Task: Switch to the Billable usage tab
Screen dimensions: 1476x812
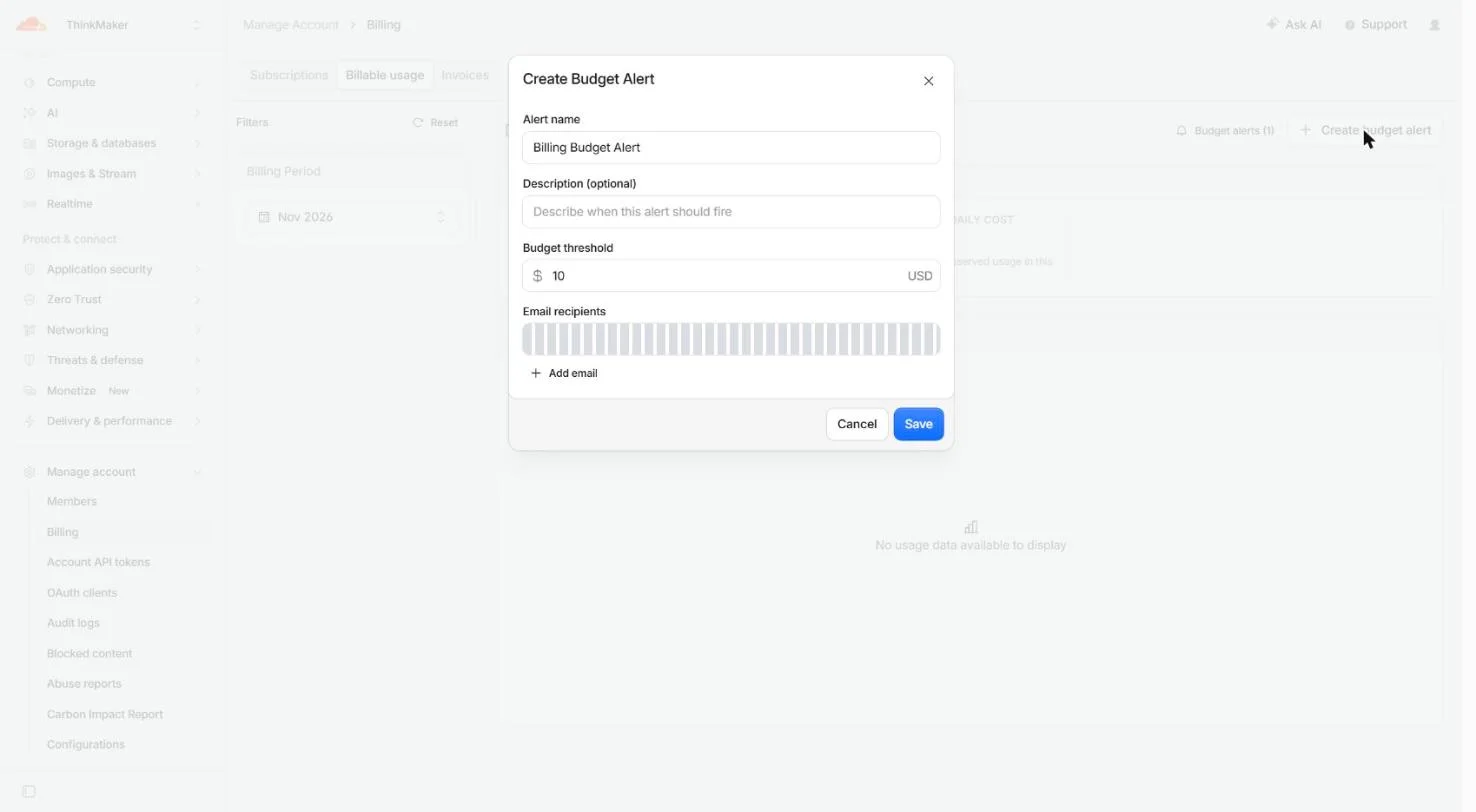Action: (385, 75)
